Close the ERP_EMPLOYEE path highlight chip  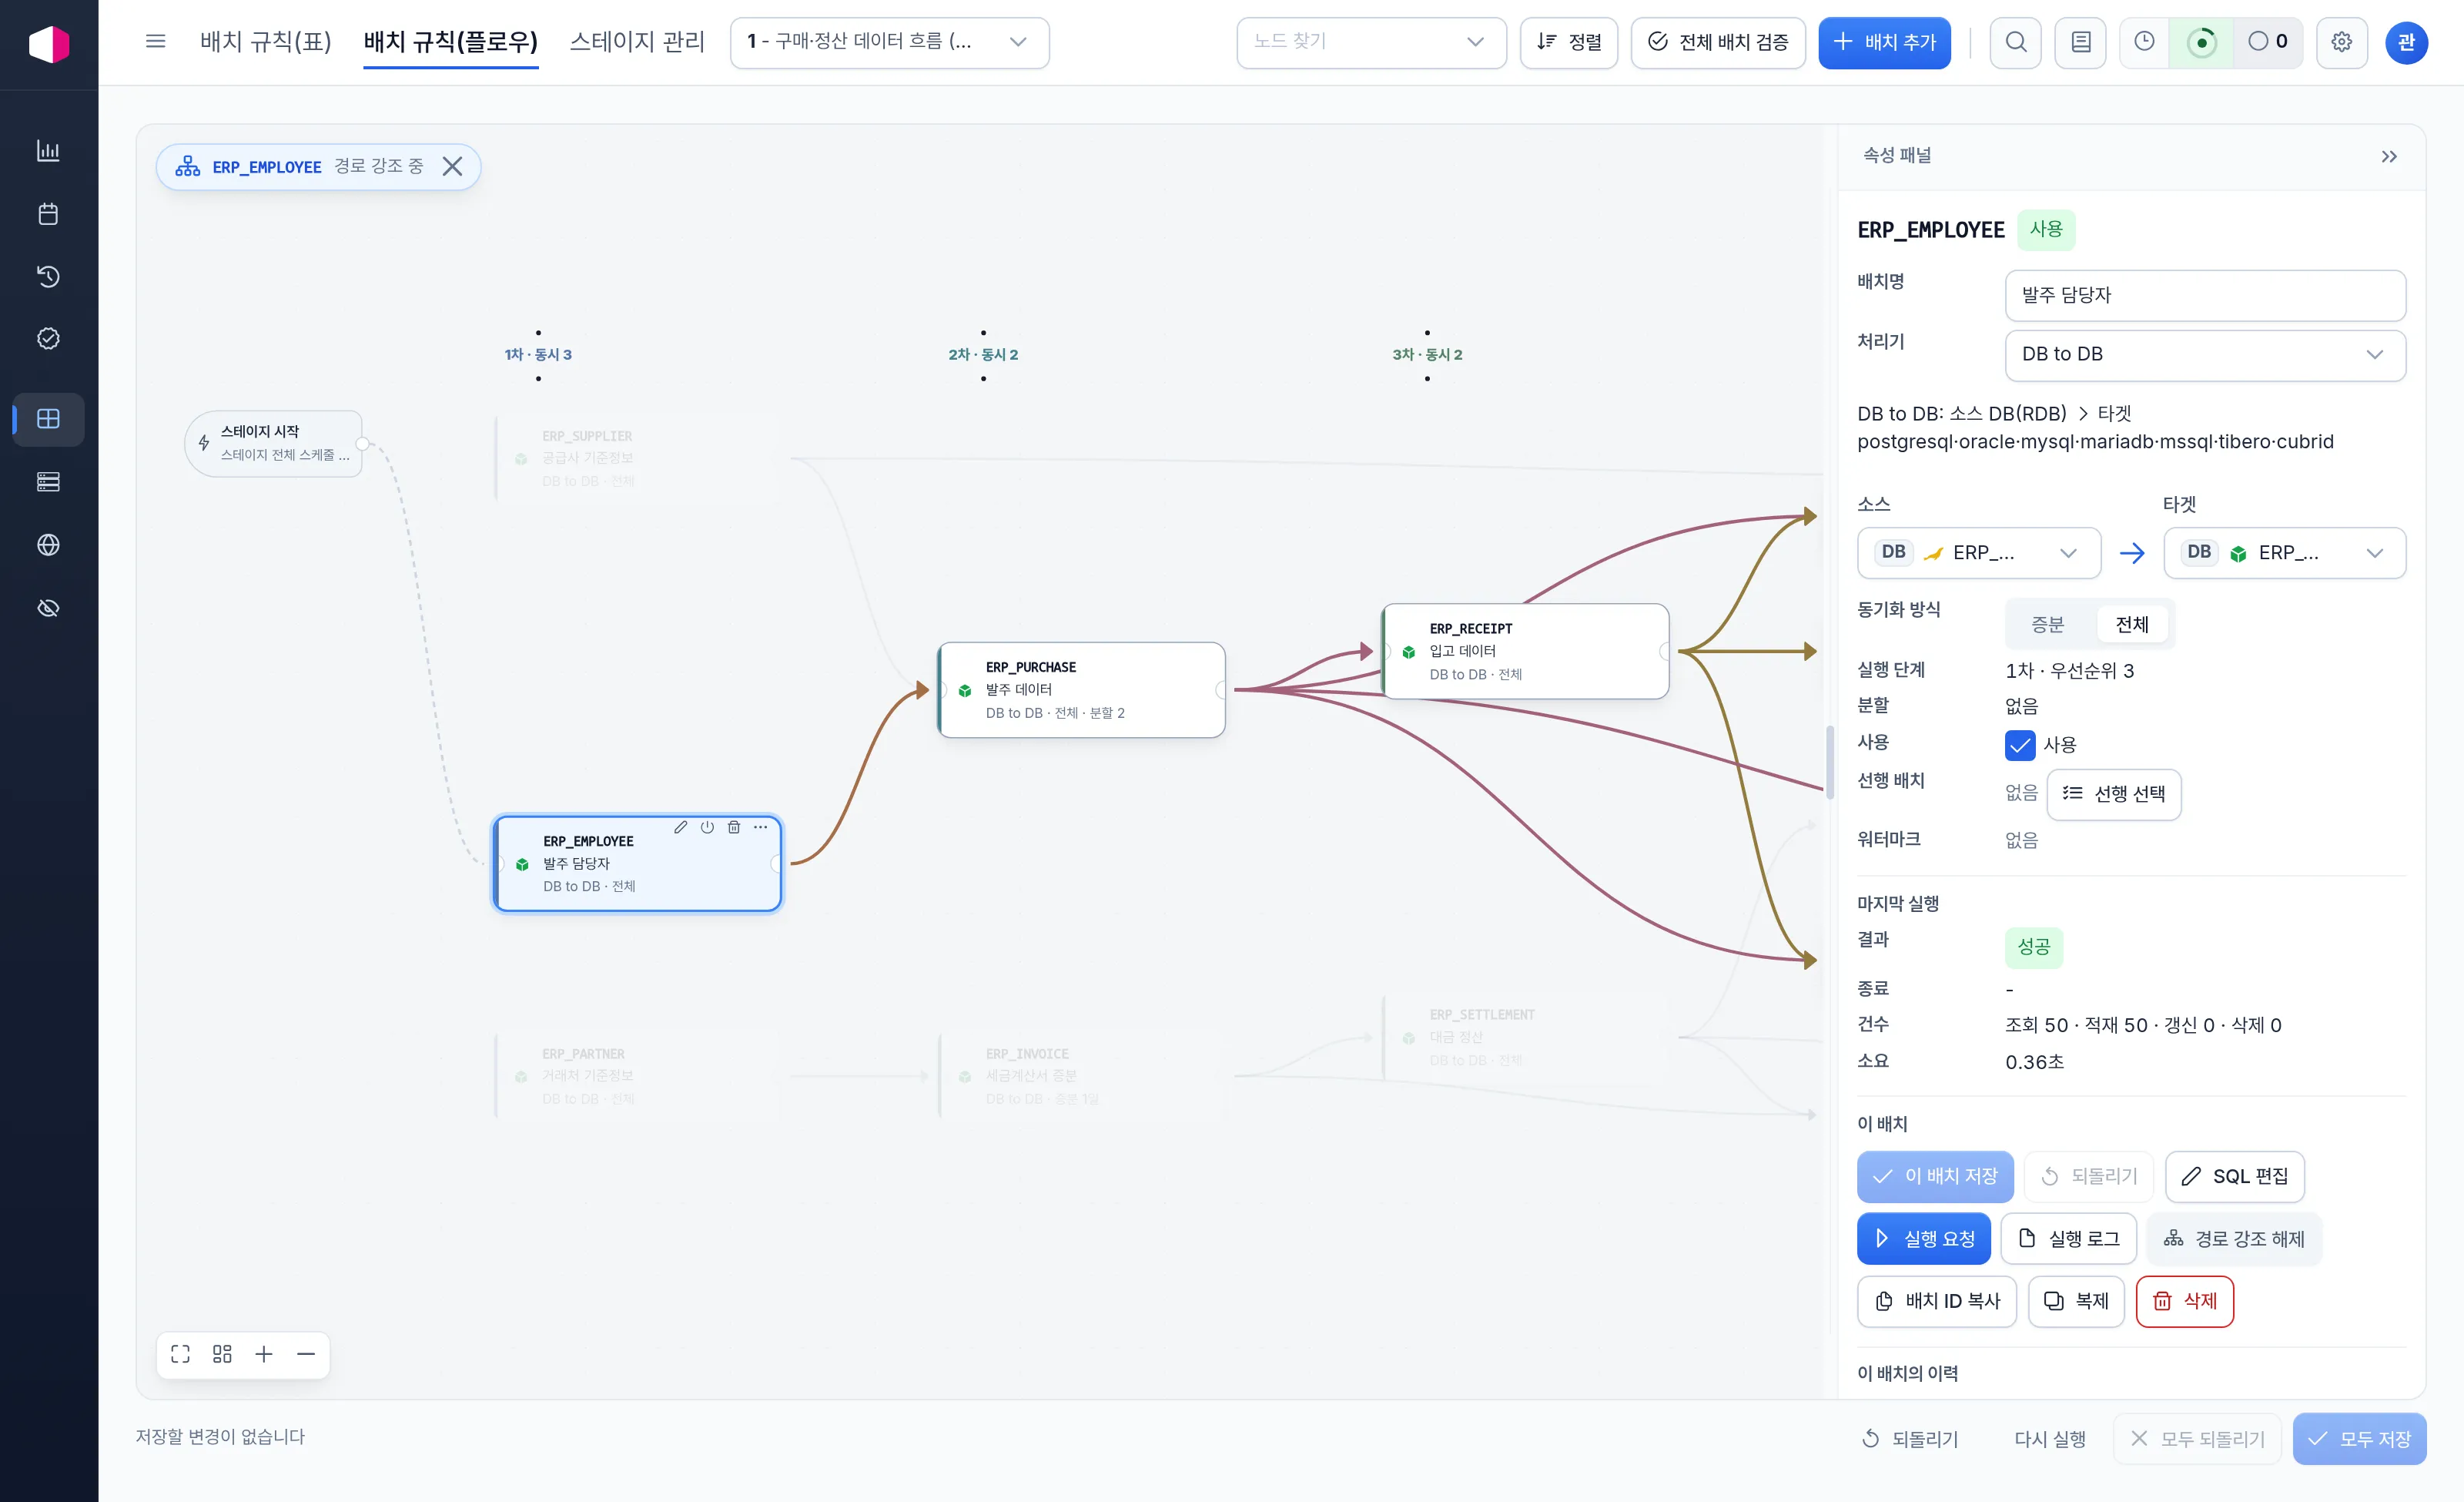click(x=453, y=166)
